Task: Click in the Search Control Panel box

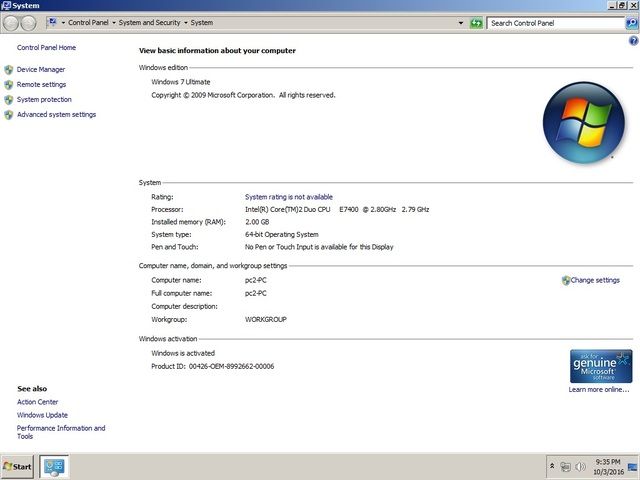Action: click(555, 22)
